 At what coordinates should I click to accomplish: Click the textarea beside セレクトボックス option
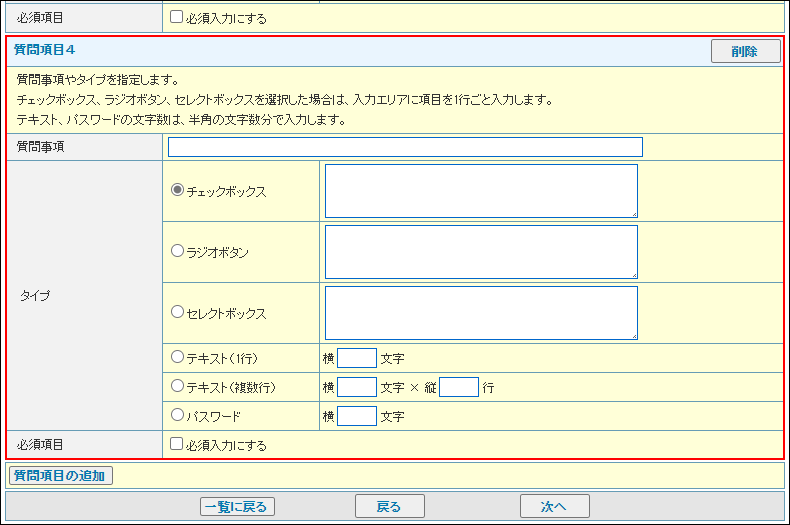480,312
